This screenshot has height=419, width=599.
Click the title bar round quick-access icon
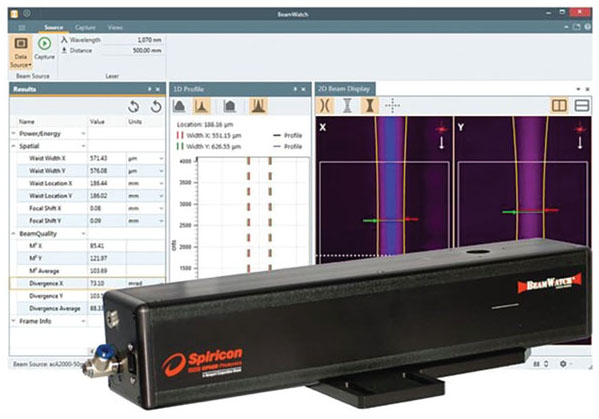(x=27, y=13)
